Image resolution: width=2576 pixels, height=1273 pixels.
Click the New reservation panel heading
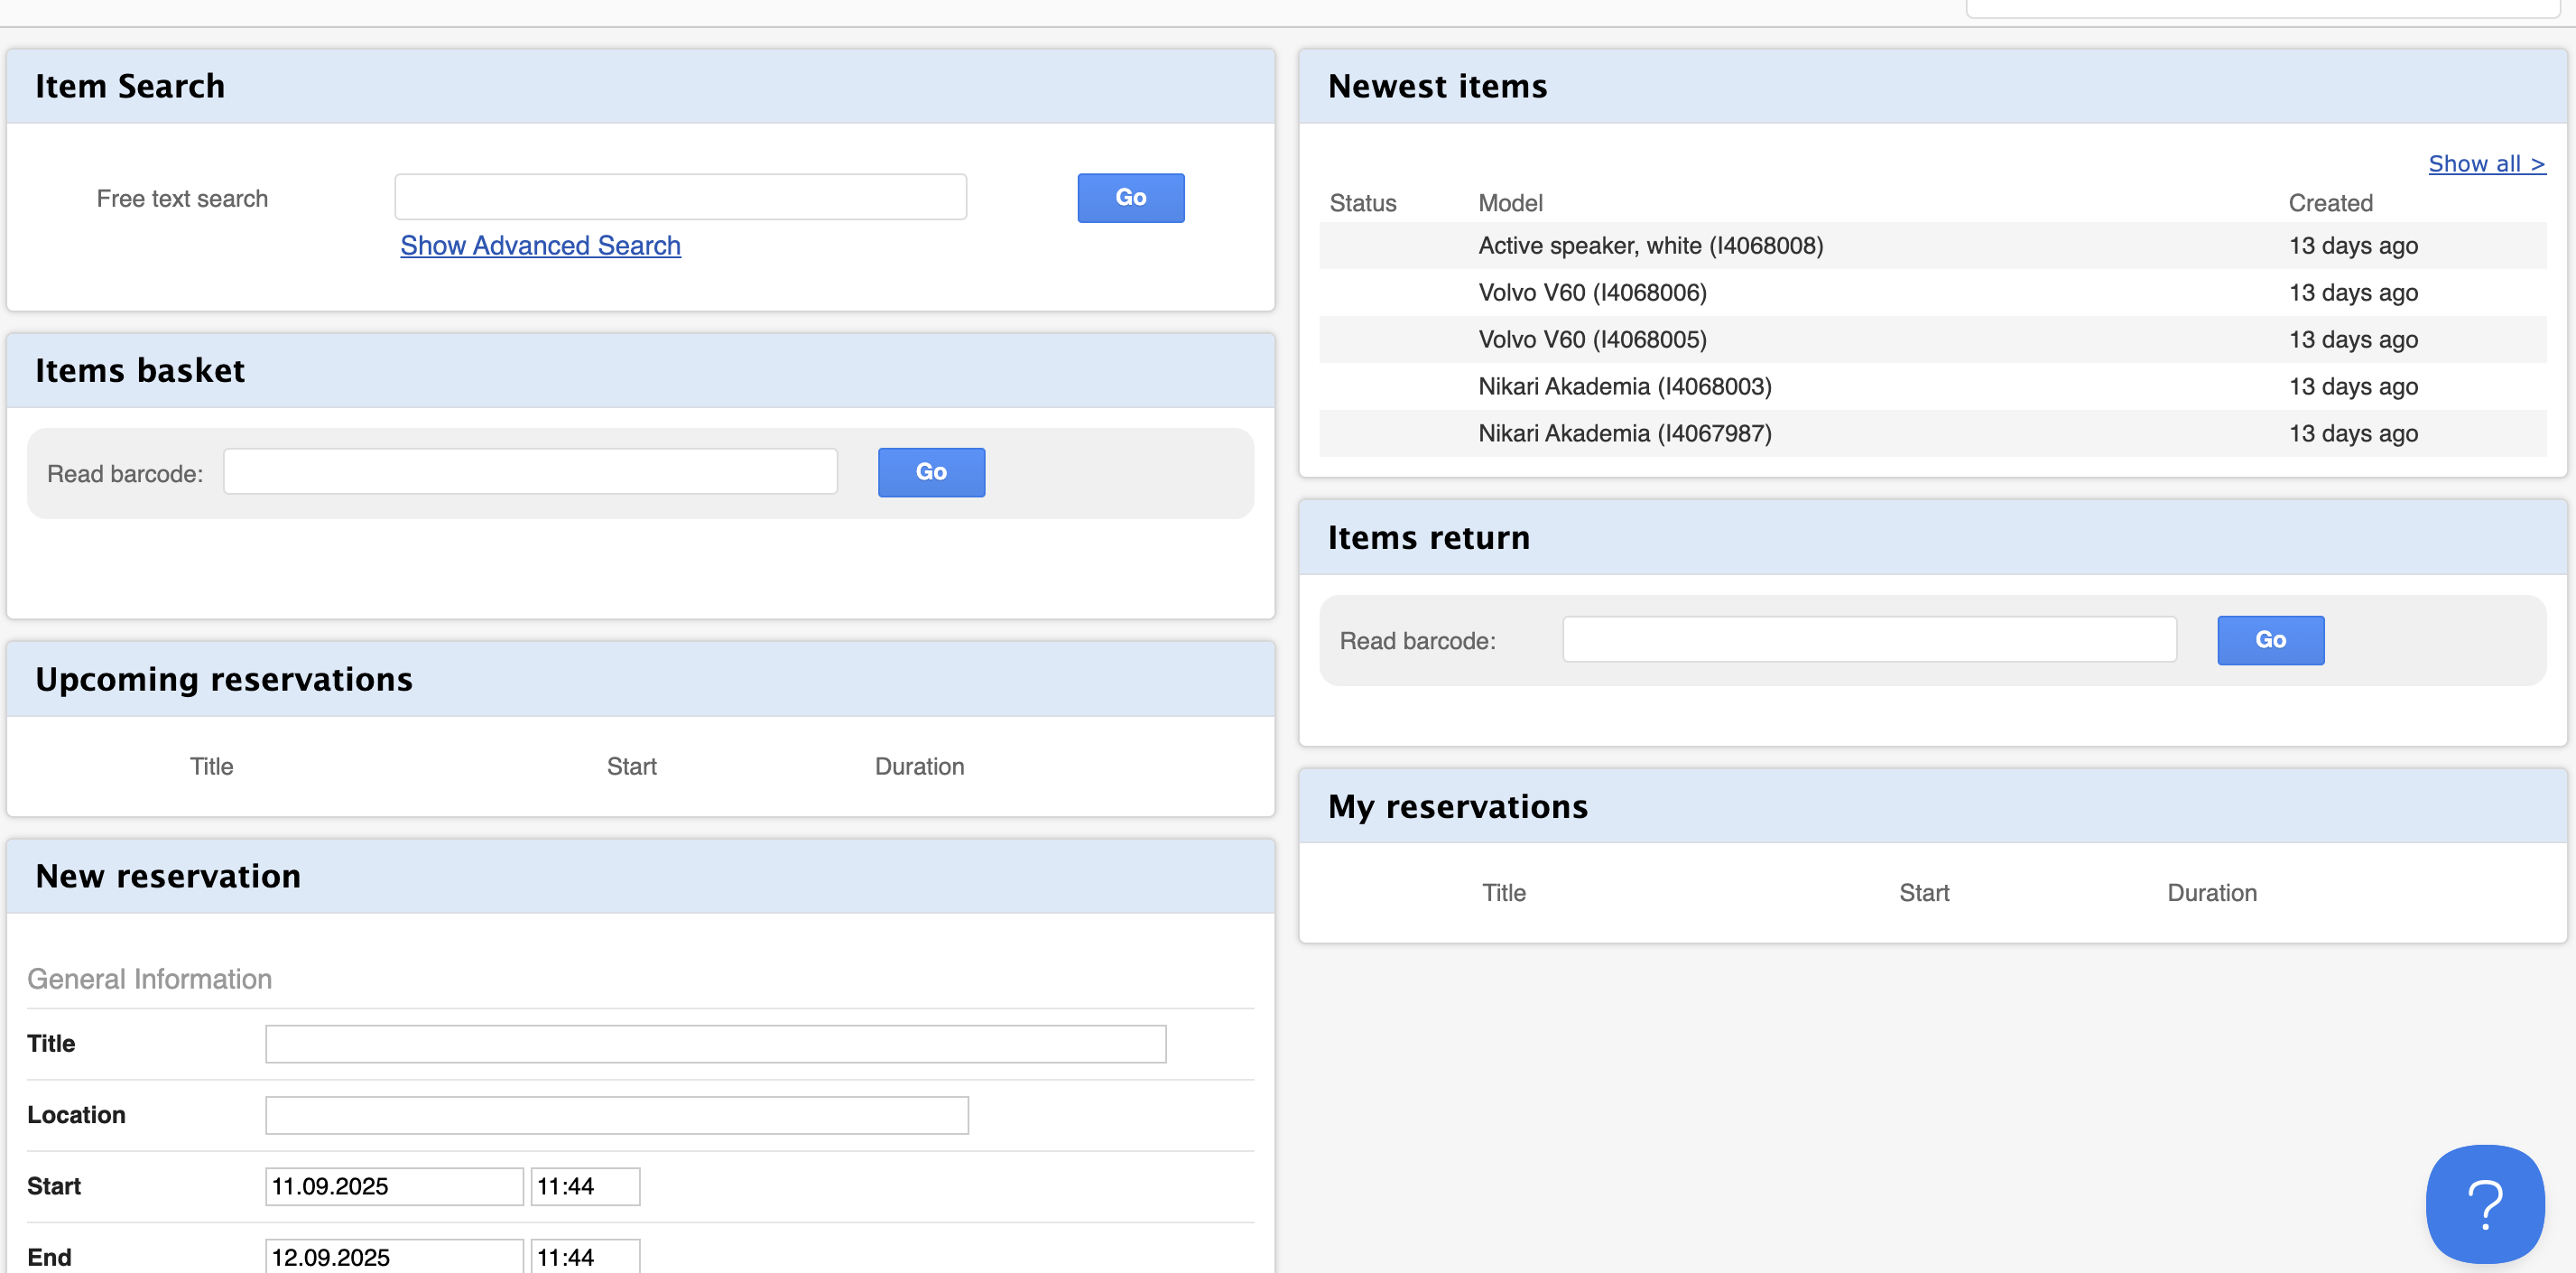coord(168,876)
